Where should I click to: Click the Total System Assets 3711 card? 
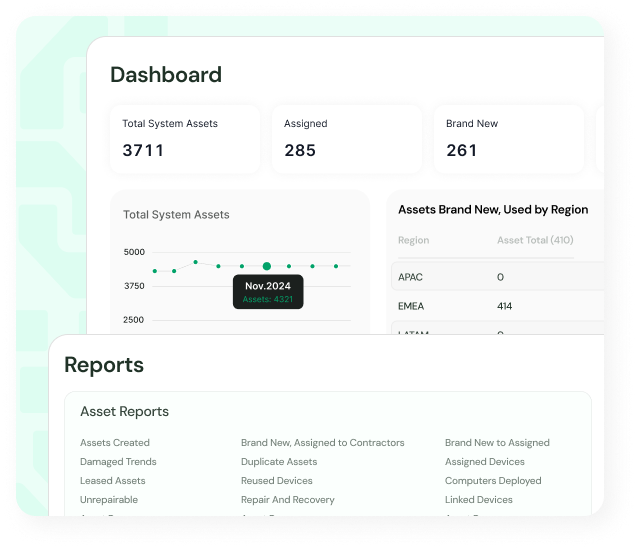(184, 139)
